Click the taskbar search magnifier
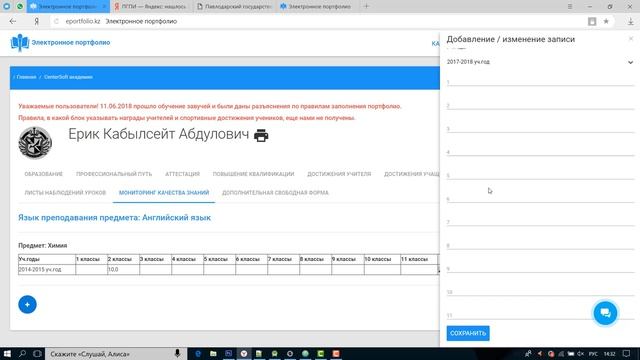This screenshot has width=640, height=360. tap(22, 353)
